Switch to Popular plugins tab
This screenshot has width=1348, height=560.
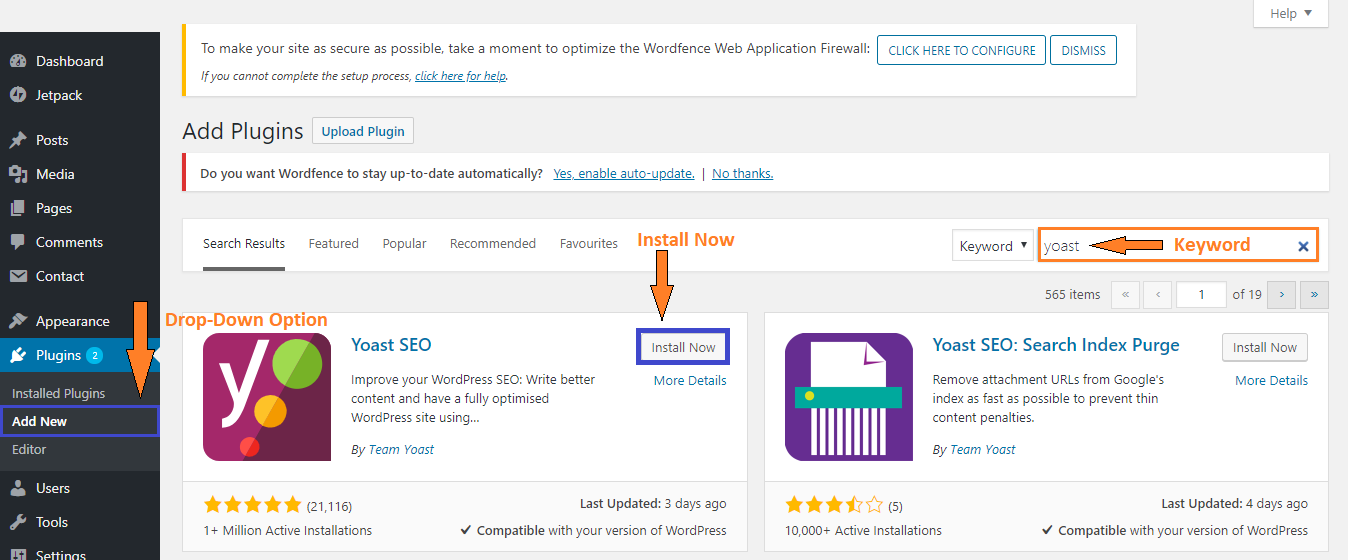pyautogui.click(x=404, y=243)
